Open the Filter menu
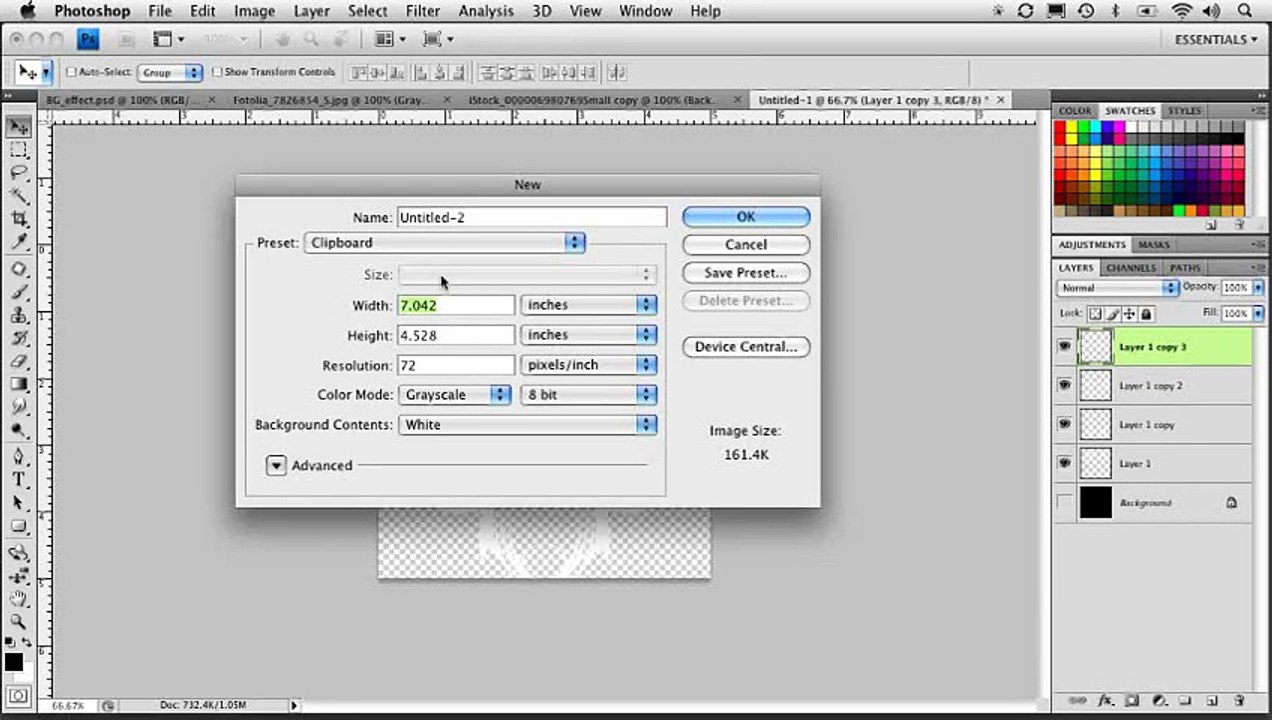1272x720 pixels. click(423, 11)
